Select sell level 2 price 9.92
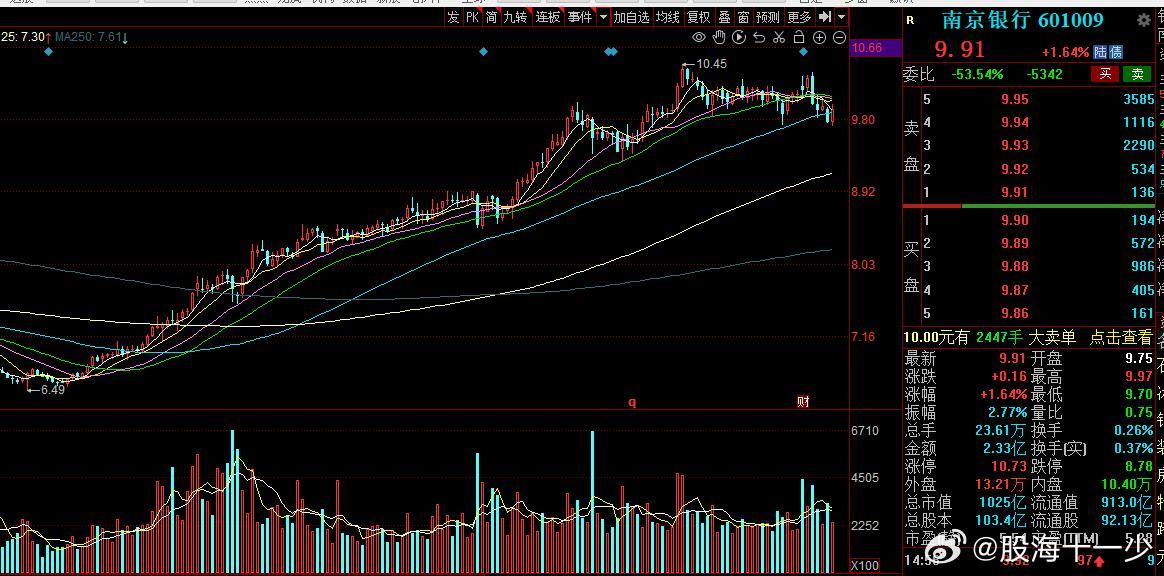The height and width of the screenshot is (576, 1164). [1015, 168]
